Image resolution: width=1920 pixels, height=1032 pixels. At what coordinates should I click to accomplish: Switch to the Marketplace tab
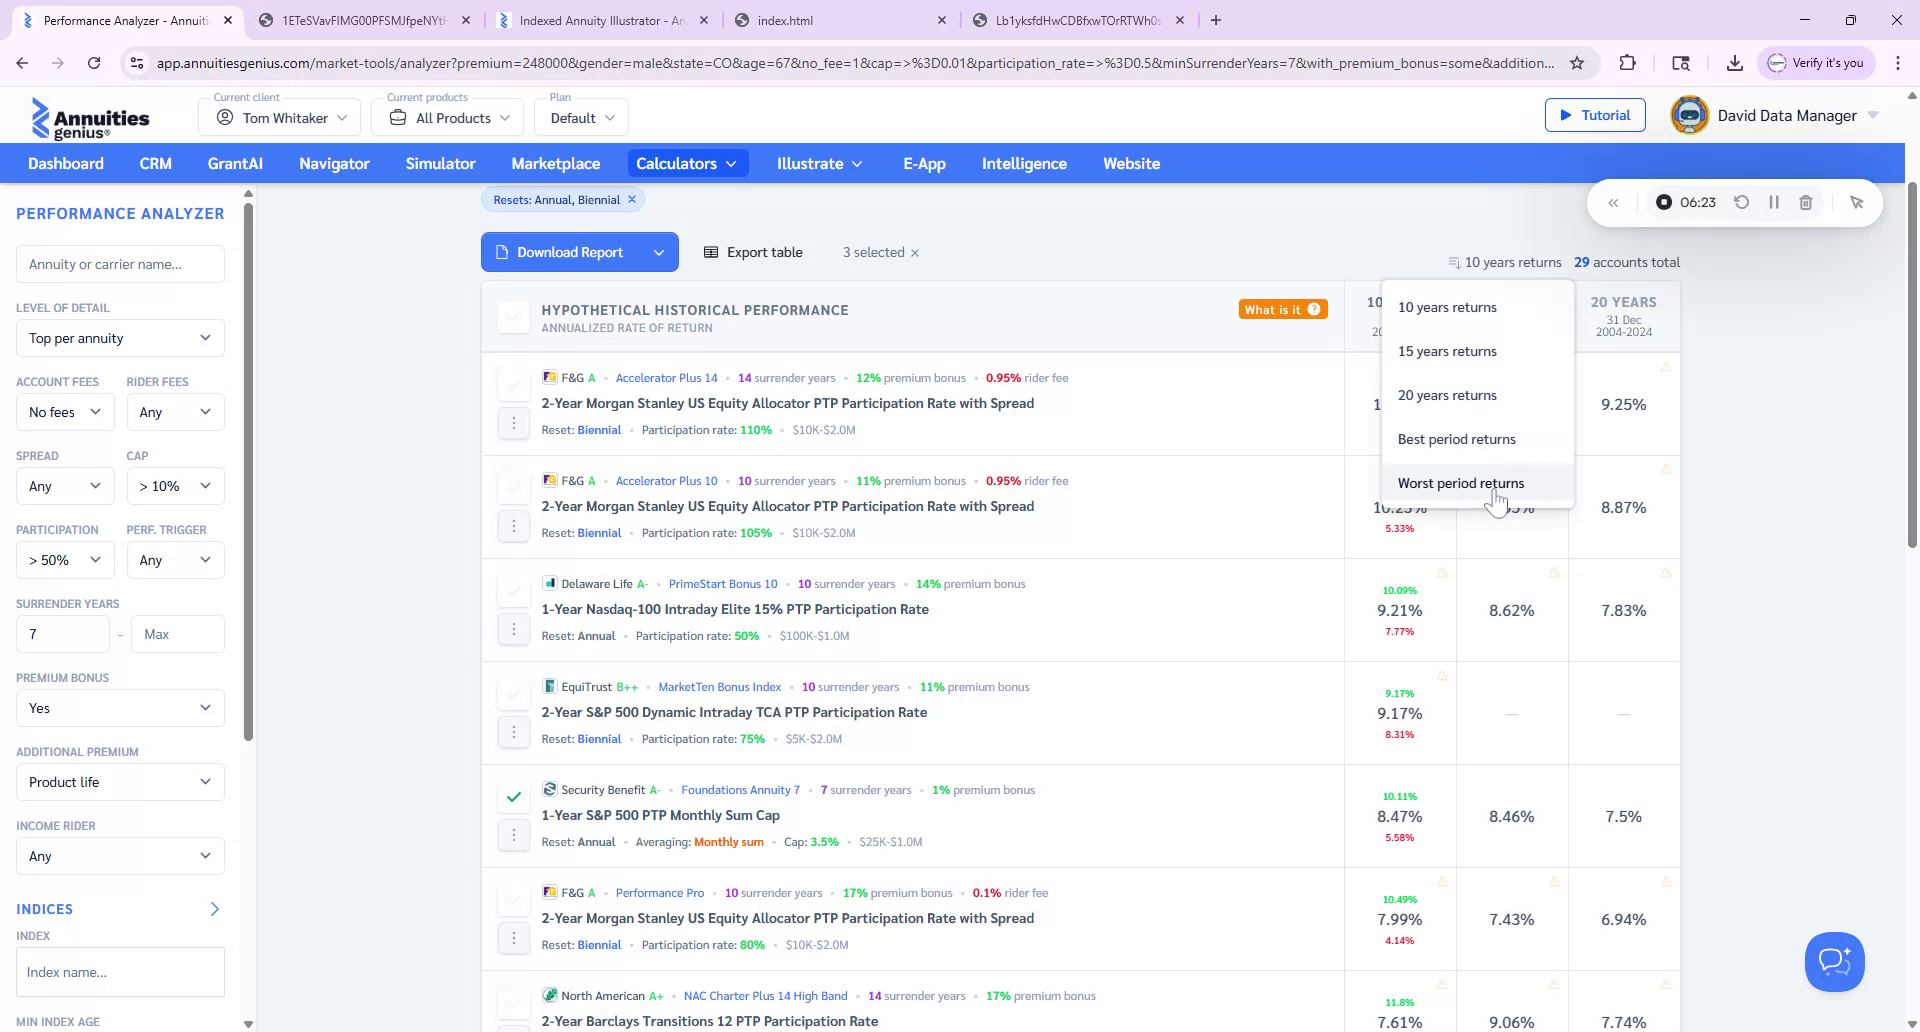point(555,163)
